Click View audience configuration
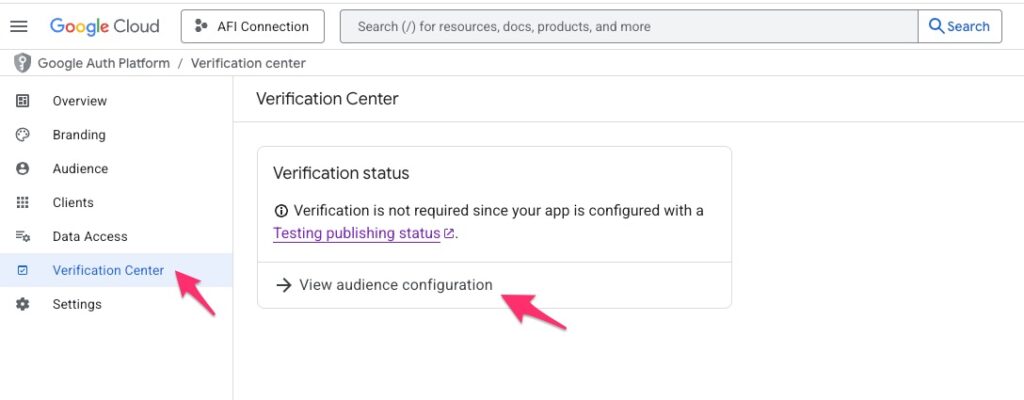This screenshot has height=400, width=1024. point(395,285)
